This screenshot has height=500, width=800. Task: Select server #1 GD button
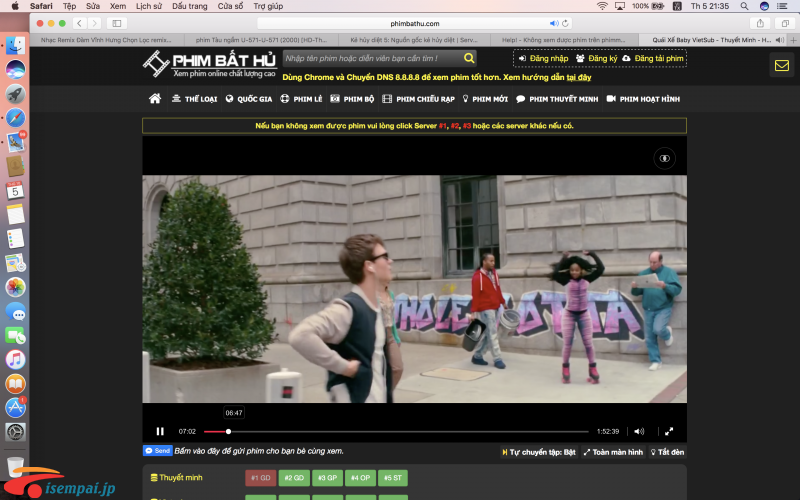(x=261, y=478)
